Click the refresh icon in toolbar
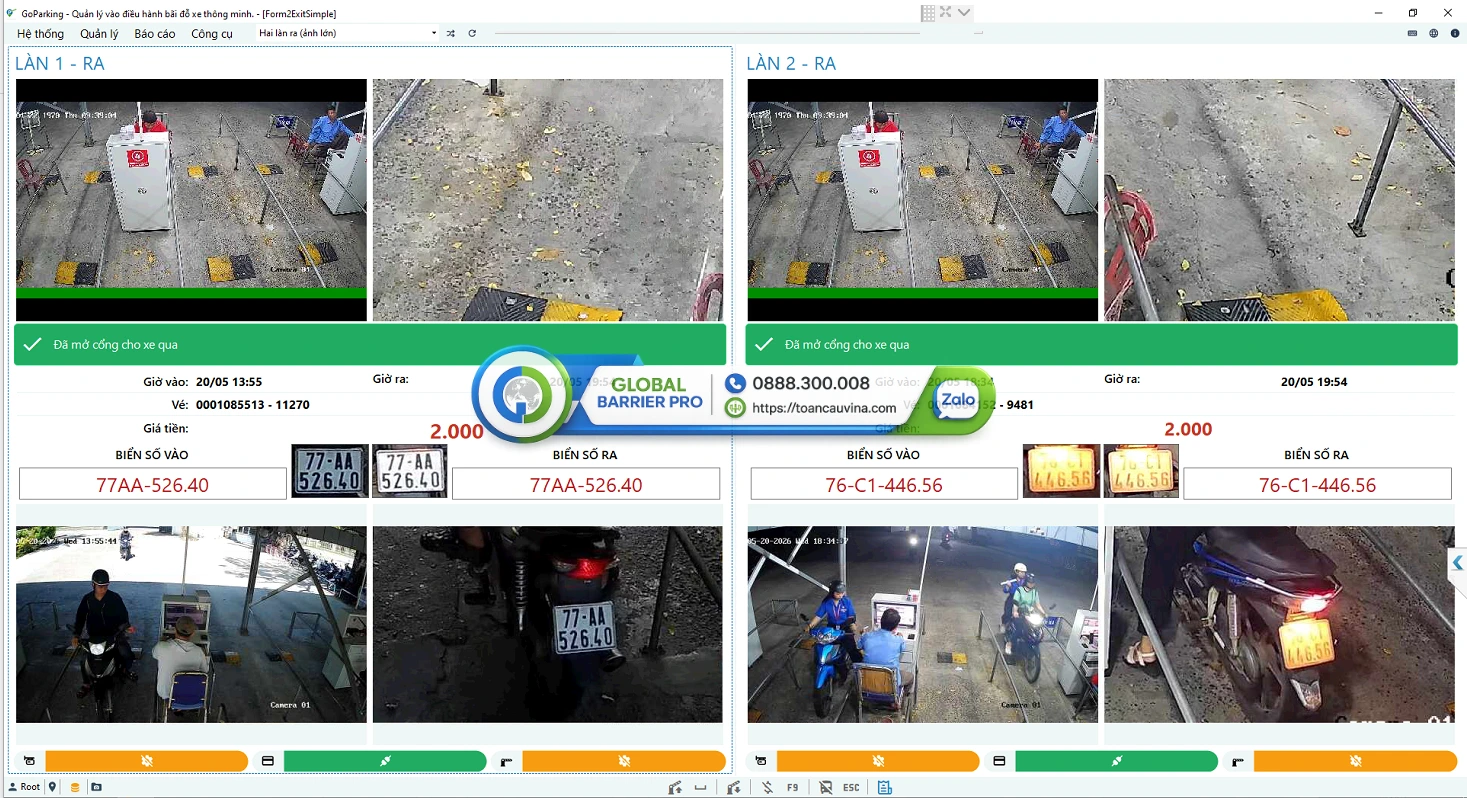 pyautogui.click(x=472, y=33)
